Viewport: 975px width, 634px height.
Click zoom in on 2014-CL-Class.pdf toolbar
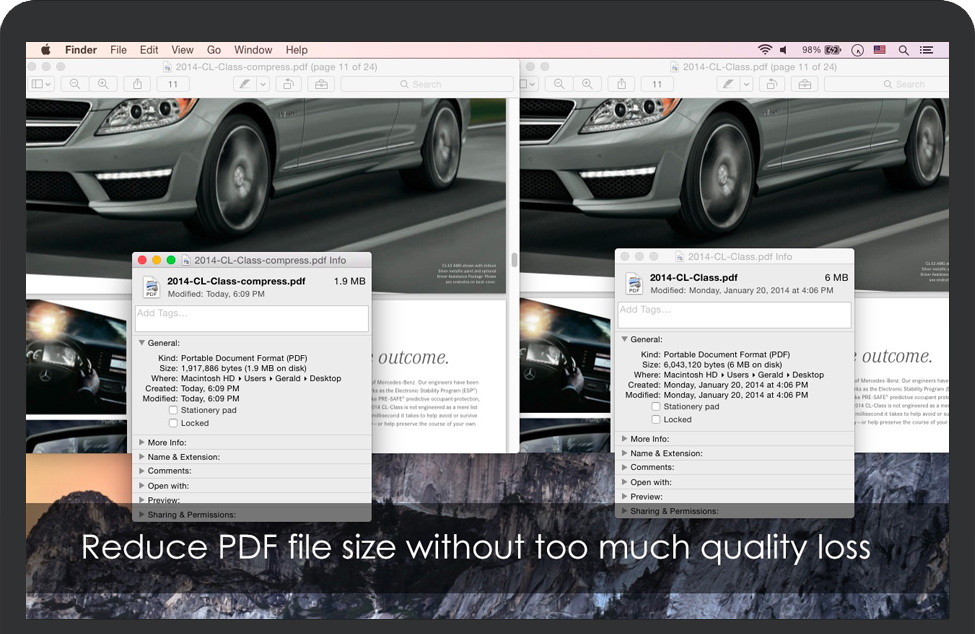(x=586, y=85)
